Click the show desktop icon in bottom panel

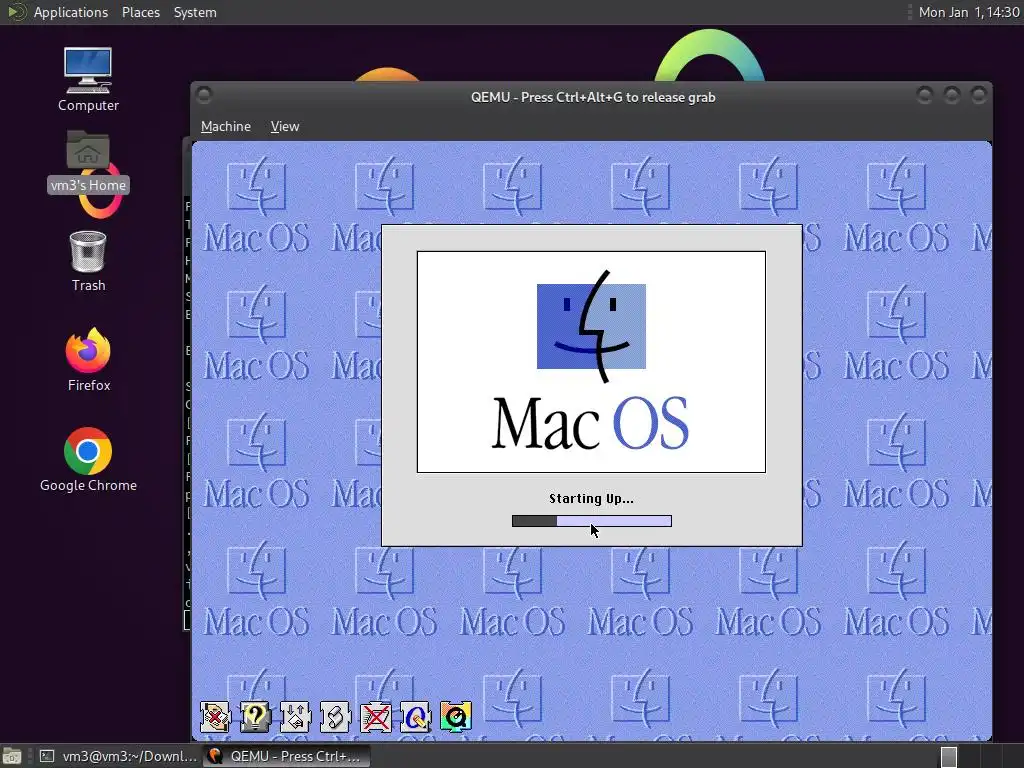point(12,756)
